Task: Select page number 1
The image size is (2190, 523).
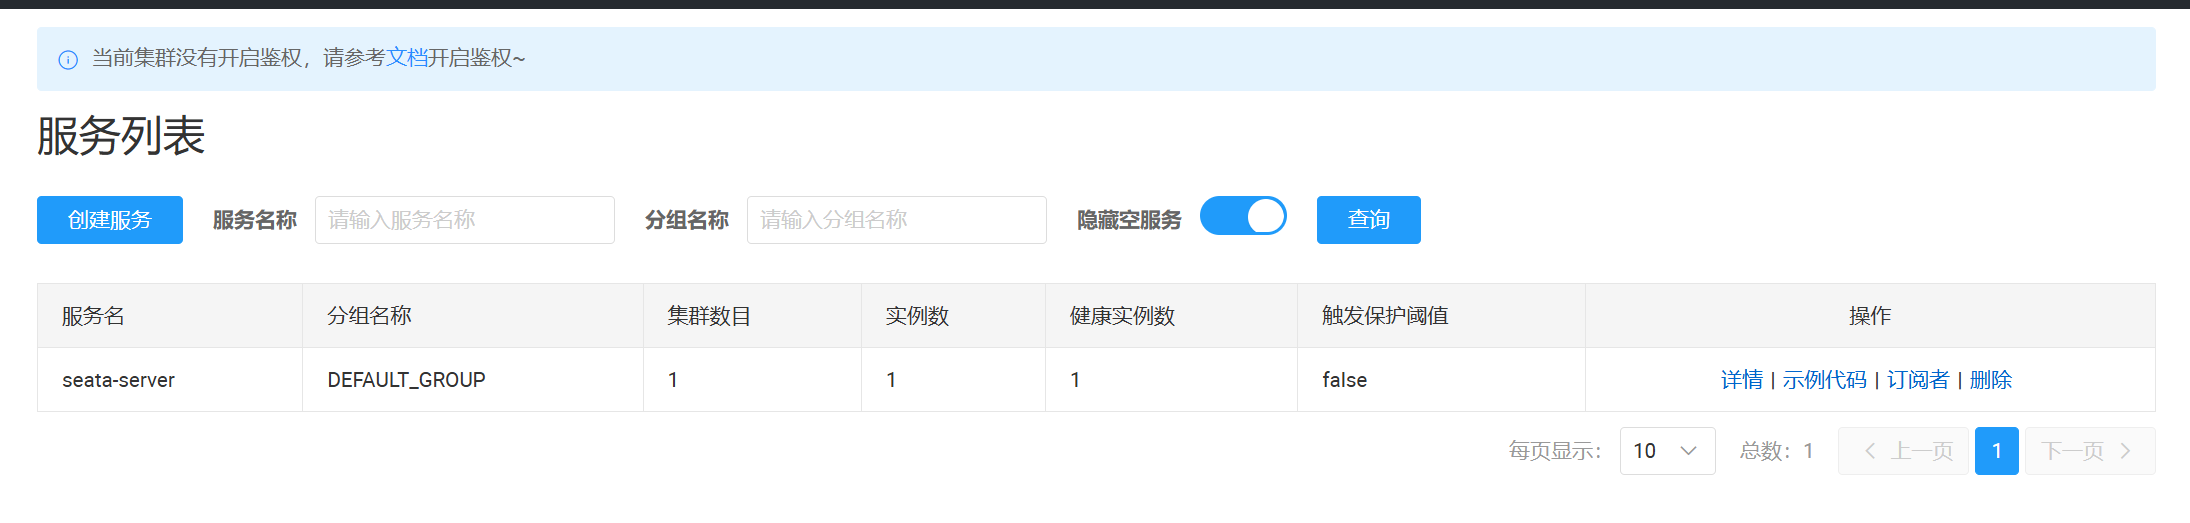Action: [1997, 451]
